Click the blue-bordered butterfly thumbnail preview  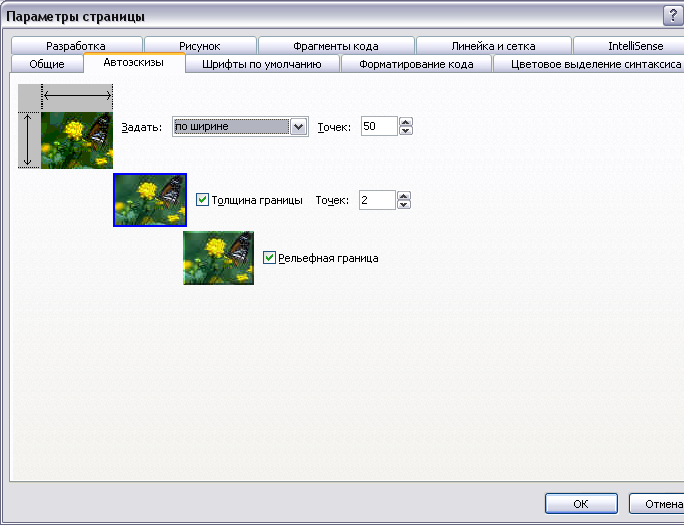pyautogui.click(x=150, y=200)
